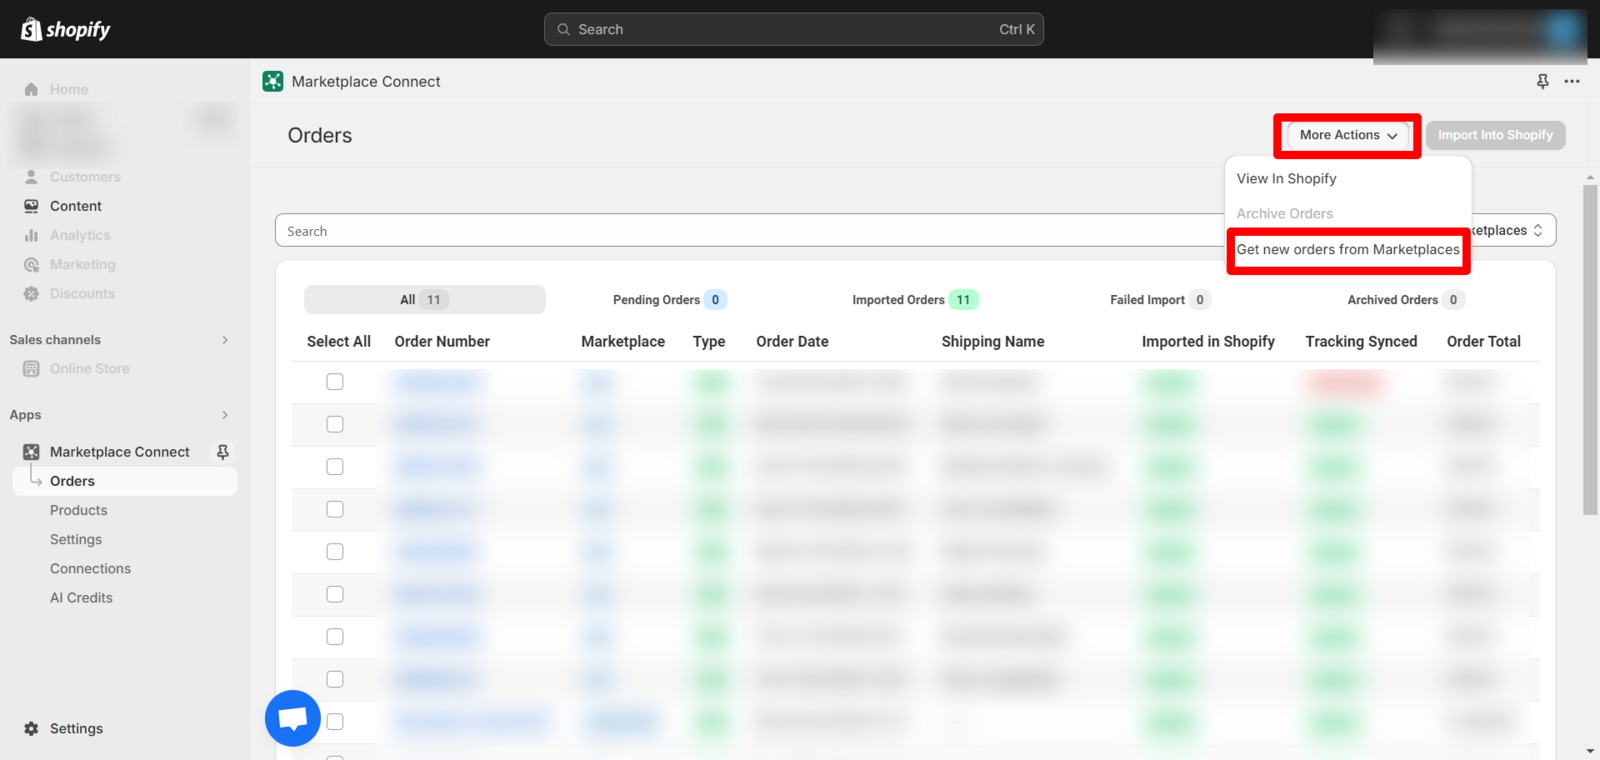The height and width of the screenshot is (760, 1600).
Task: Open Settings under Marketplace Connect
Action: [76, 539]
